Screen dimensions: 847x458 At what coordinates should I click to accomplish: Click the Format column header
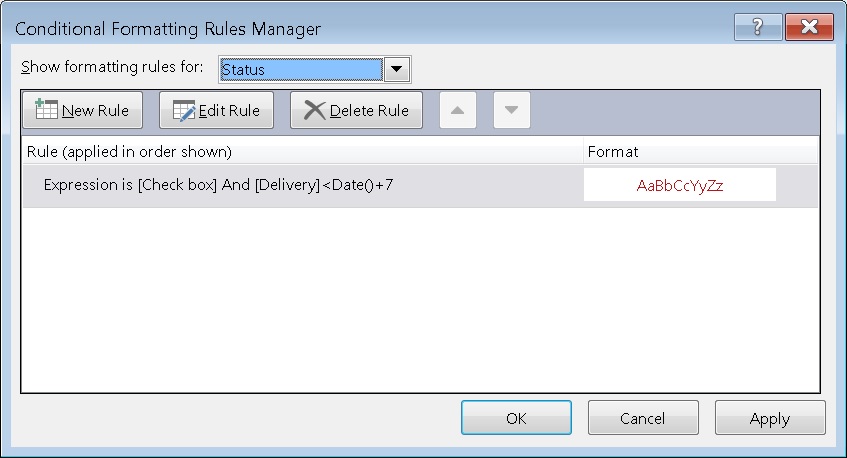613,152
